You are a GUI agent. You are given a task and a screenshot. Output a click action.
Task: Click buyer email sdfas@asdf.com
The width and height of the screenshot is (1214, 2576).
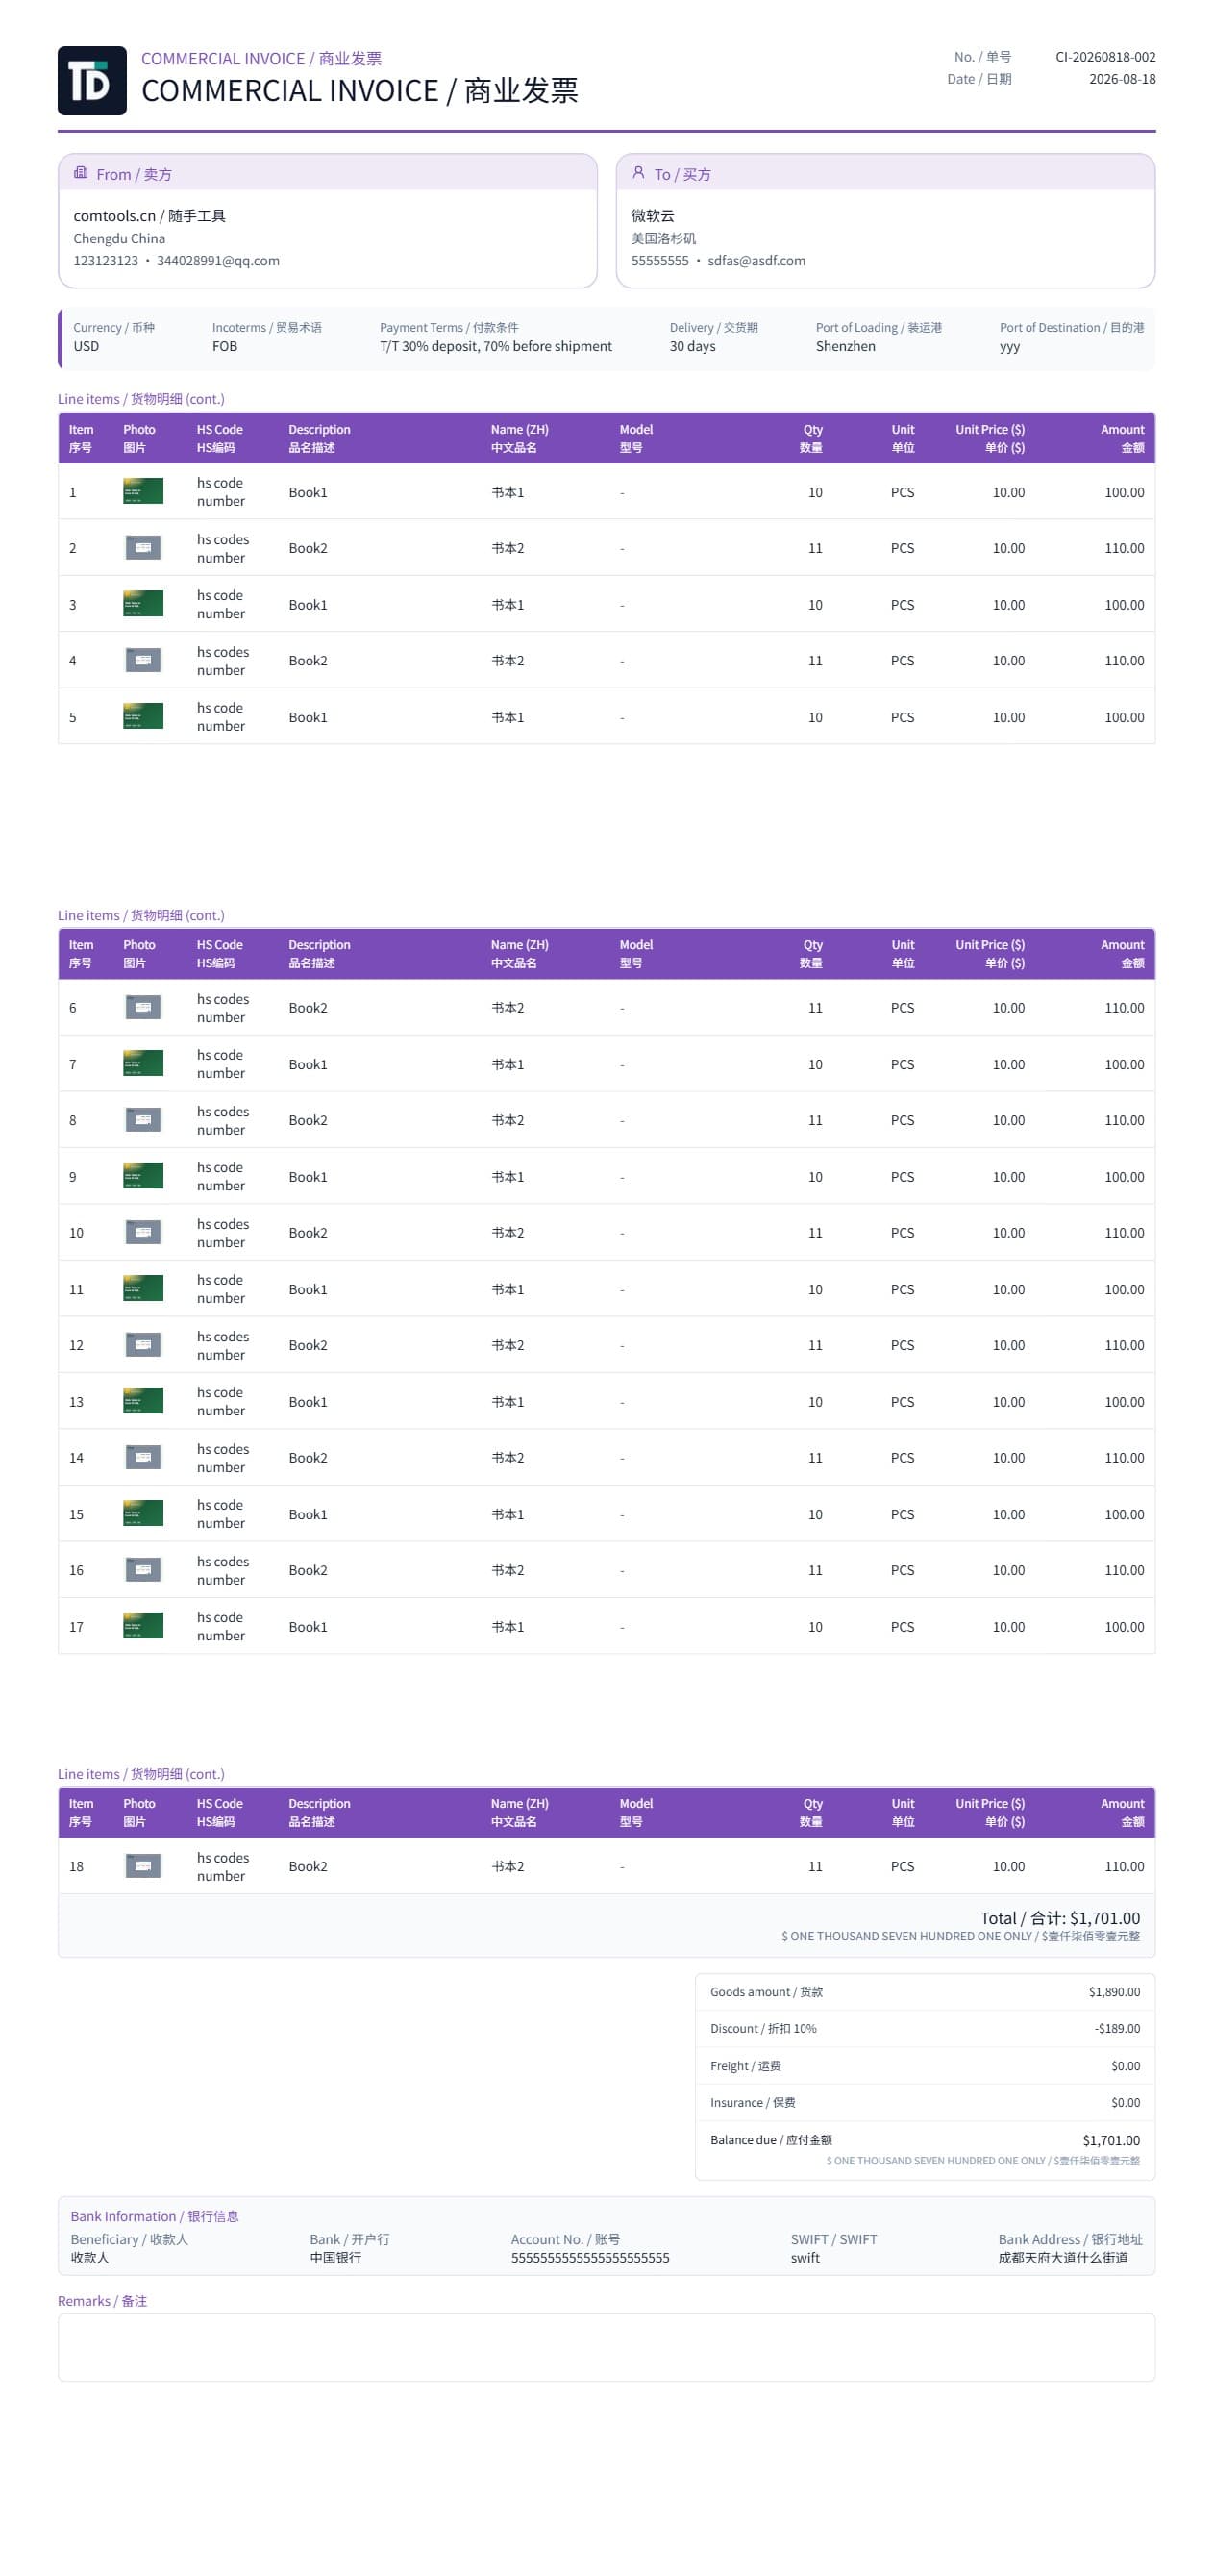(x=756, y=261)
